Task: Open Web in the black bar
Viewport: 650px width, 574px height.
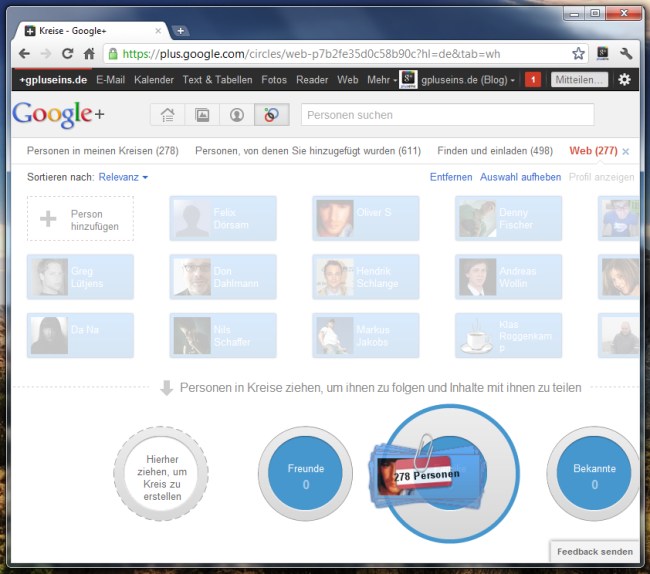Action: (x=347, y=80)
